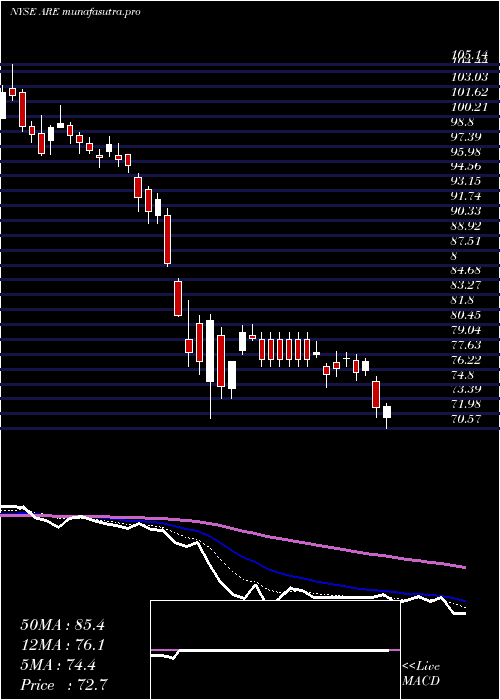This screenshot has width=500, height=700.
Task: Click the 87.51 price axis label
Action: [x=466, y=241]
